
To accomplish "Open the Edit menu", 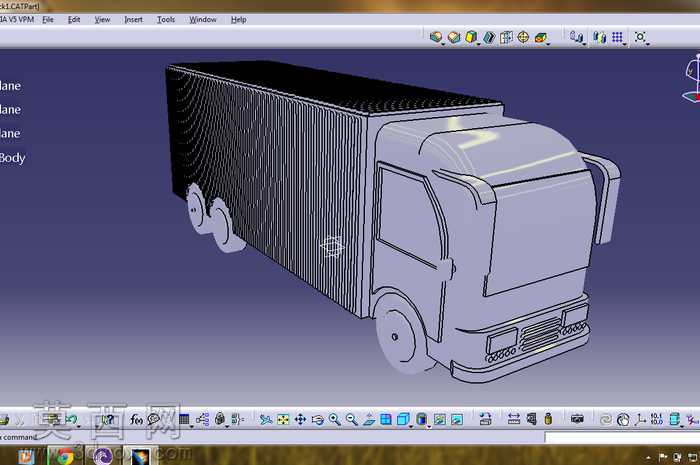I will 74,20.
